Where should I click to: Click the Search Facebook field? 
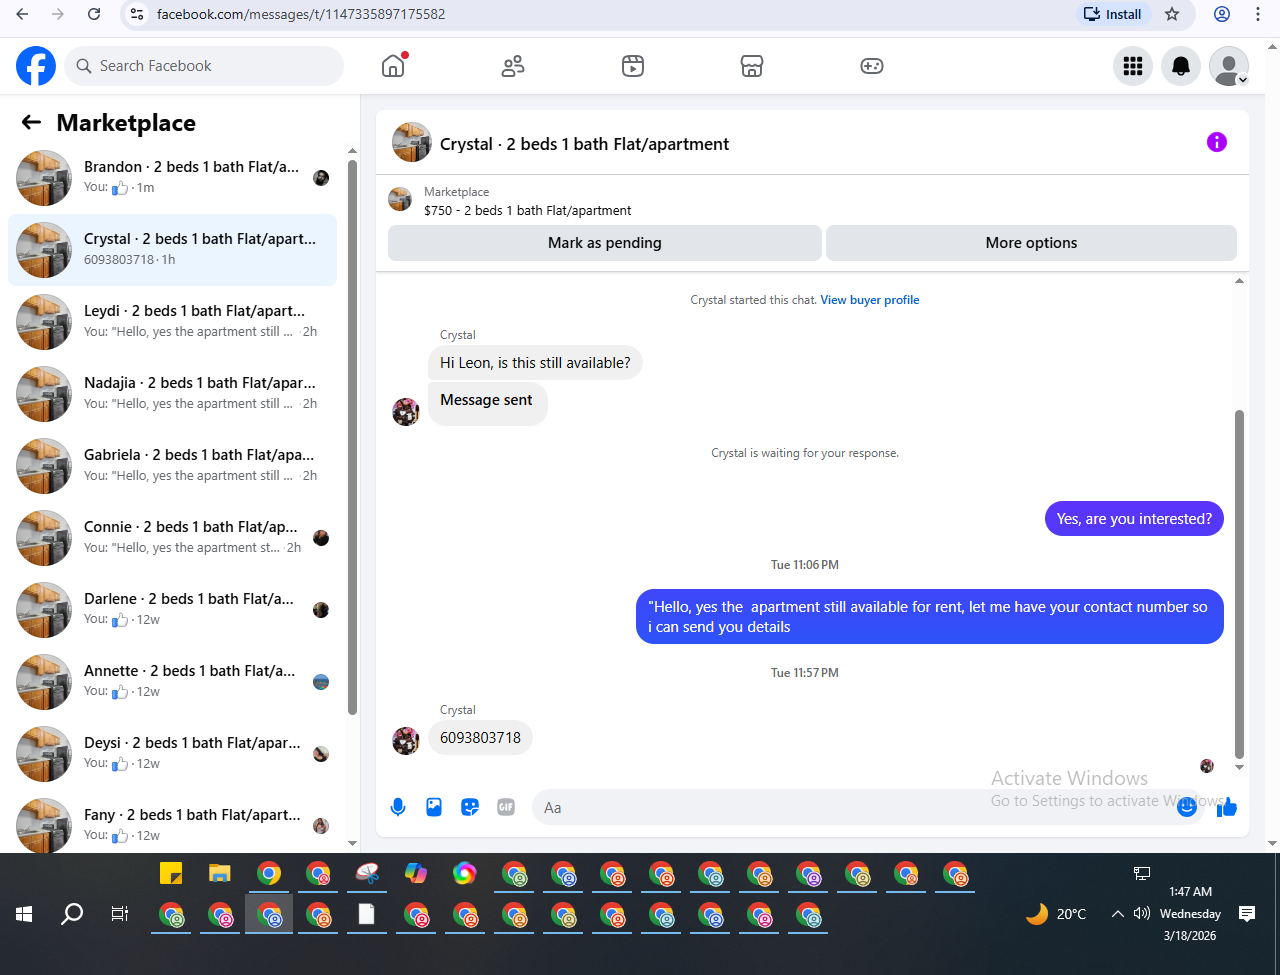(204, 66)
